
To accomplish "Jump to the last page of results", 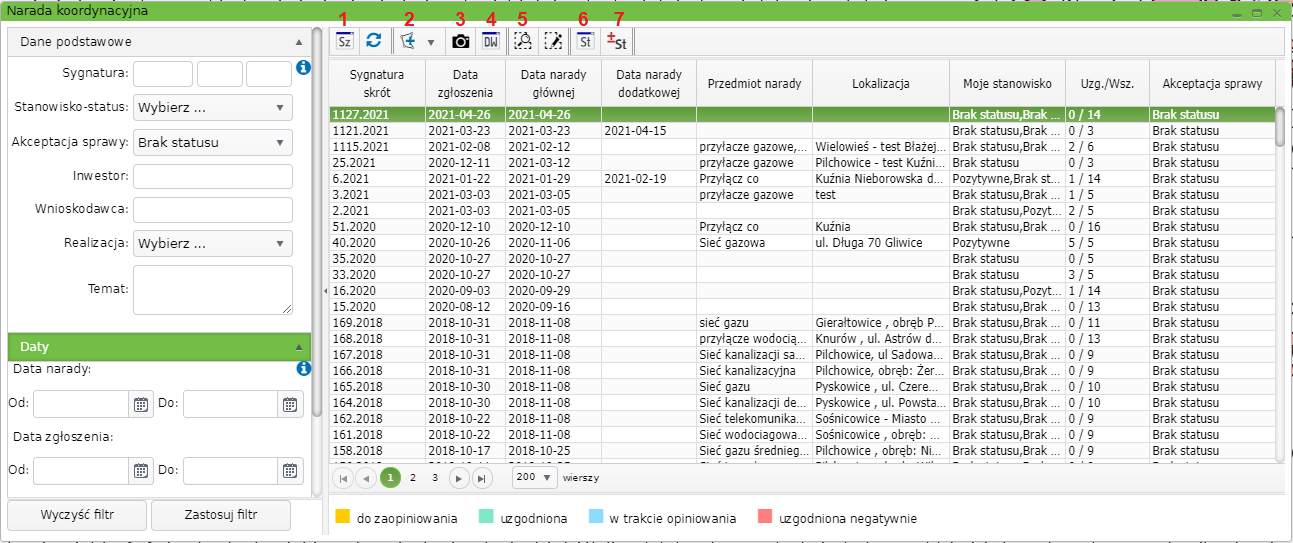I will point(483,478).
